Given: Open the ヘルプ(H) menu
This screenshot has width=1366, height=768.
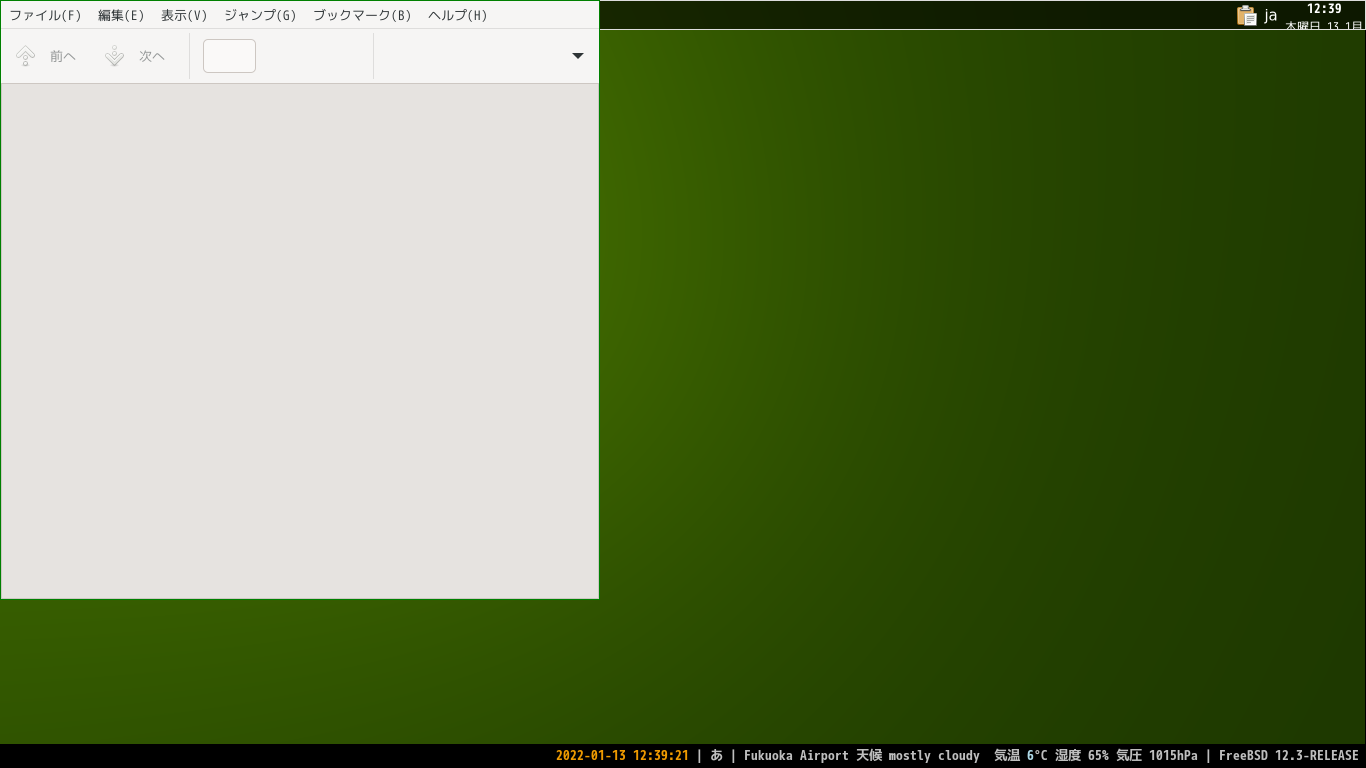Looking at the screenshot, I should tap(458, 15).
